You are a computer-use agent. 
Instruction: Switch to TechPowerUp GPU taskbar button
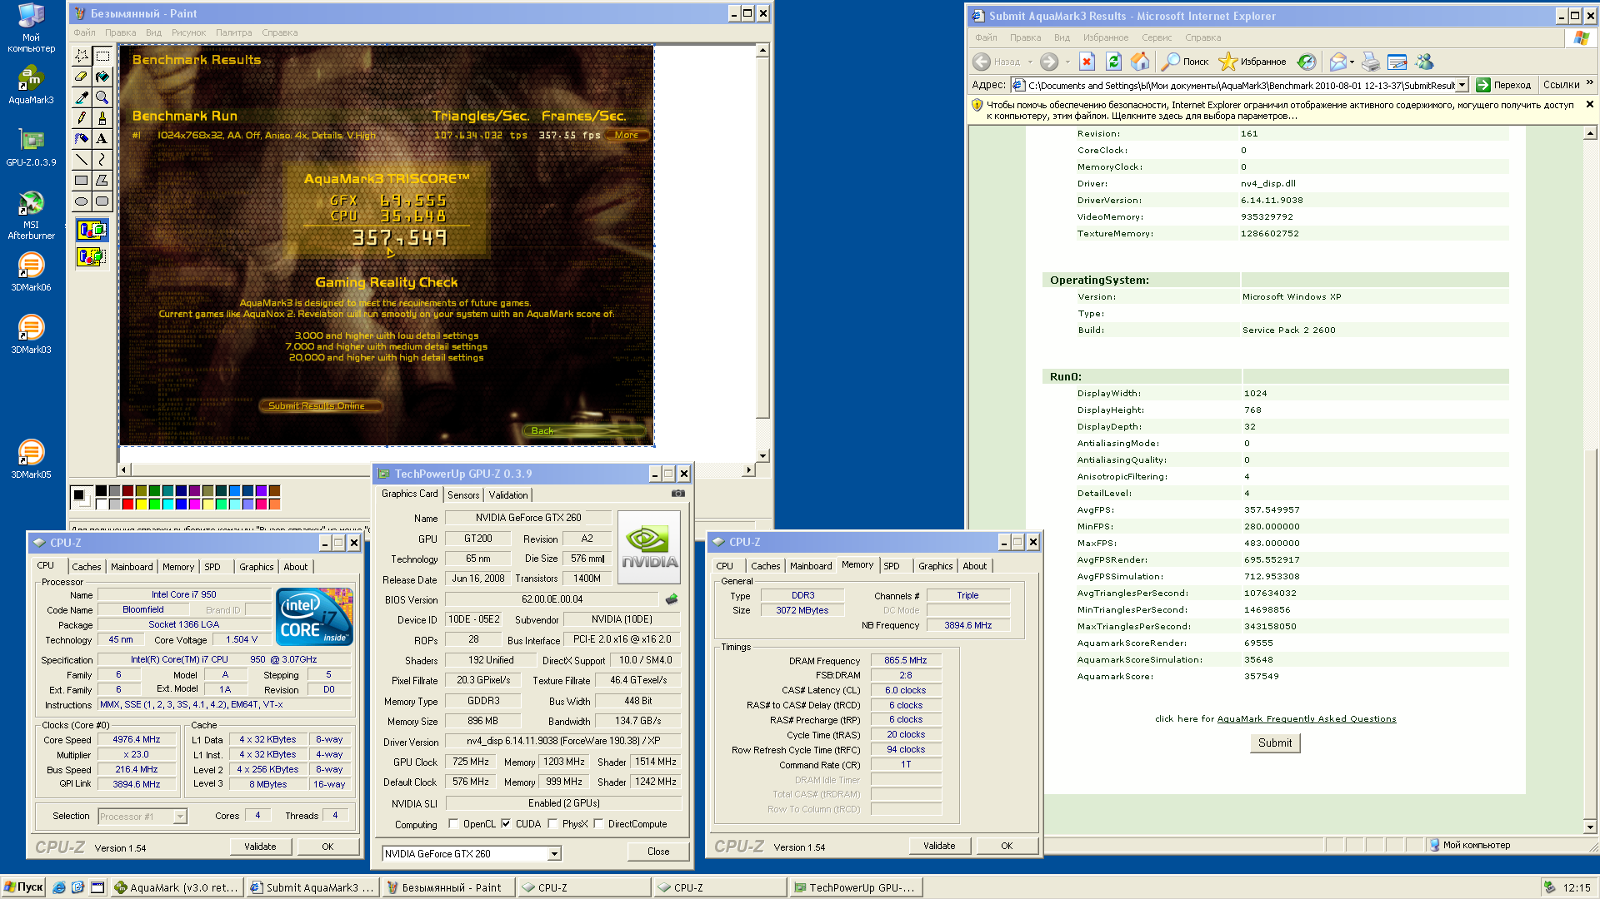coord(855,887)
